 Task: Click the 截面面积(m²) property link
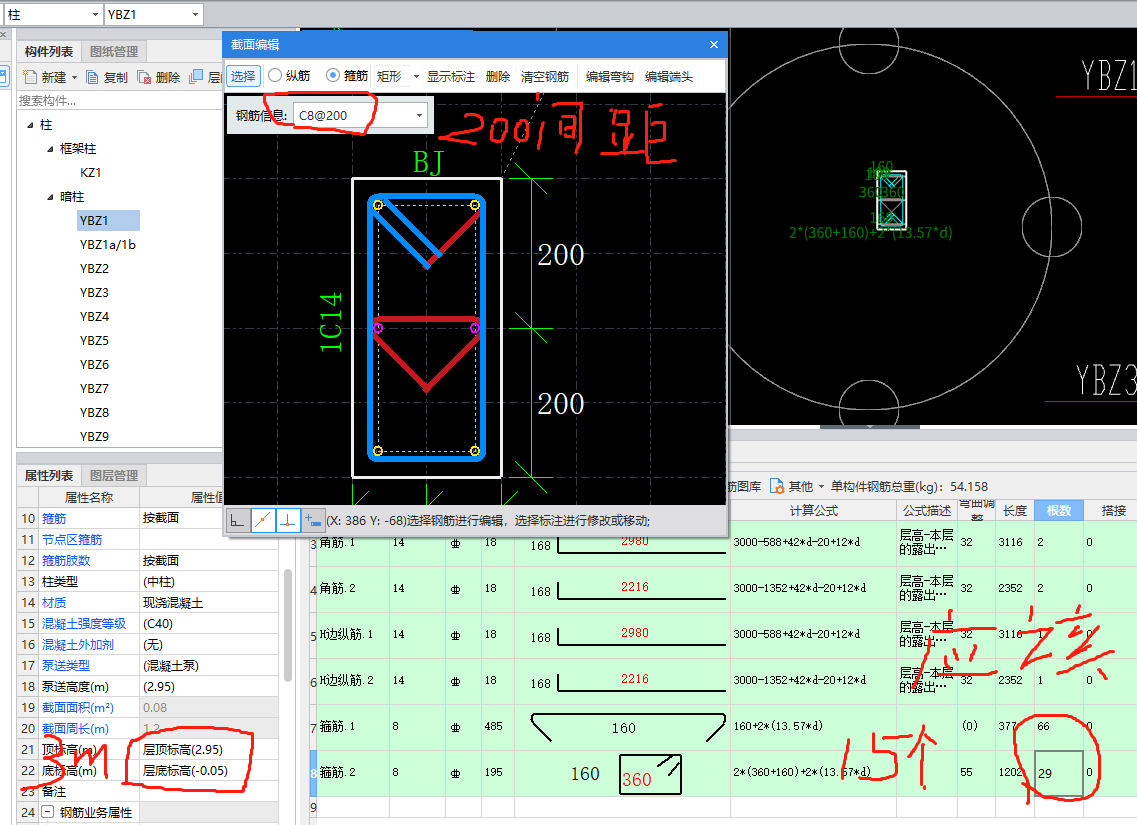tap(78, 708)
